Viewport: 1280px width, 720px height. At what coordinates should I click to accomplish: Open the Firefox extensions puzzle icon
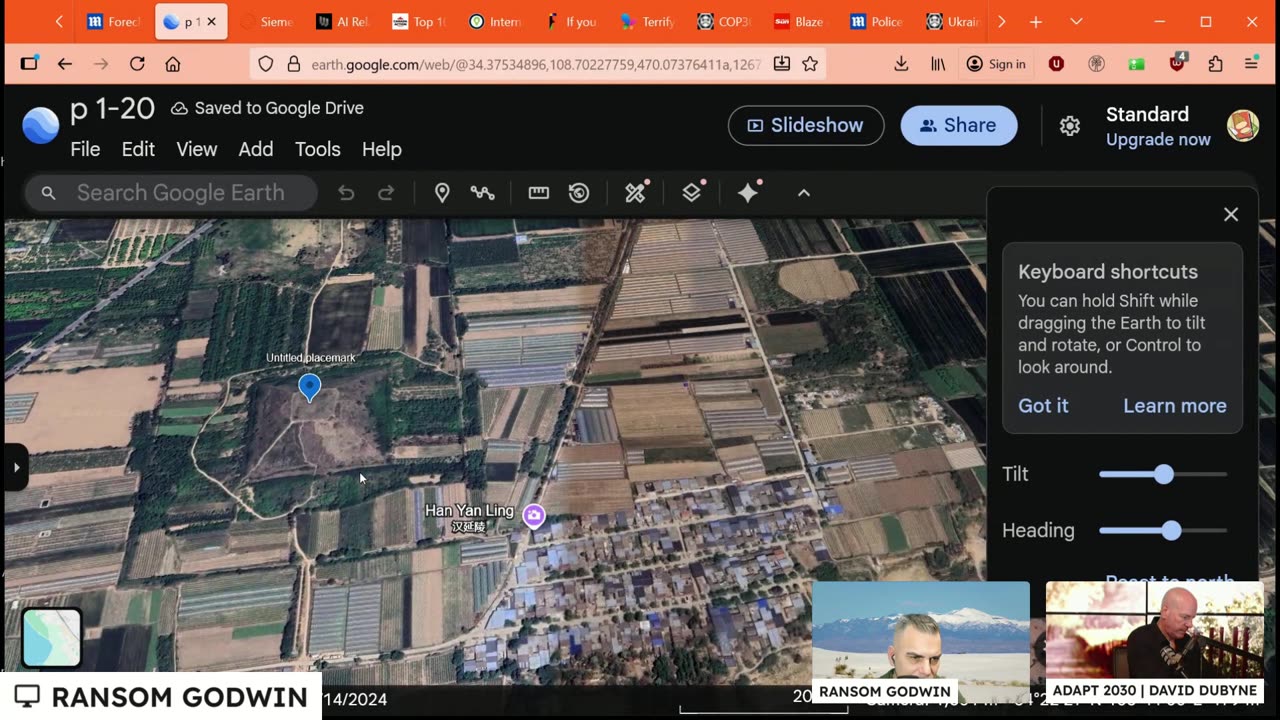(1215, 64)
